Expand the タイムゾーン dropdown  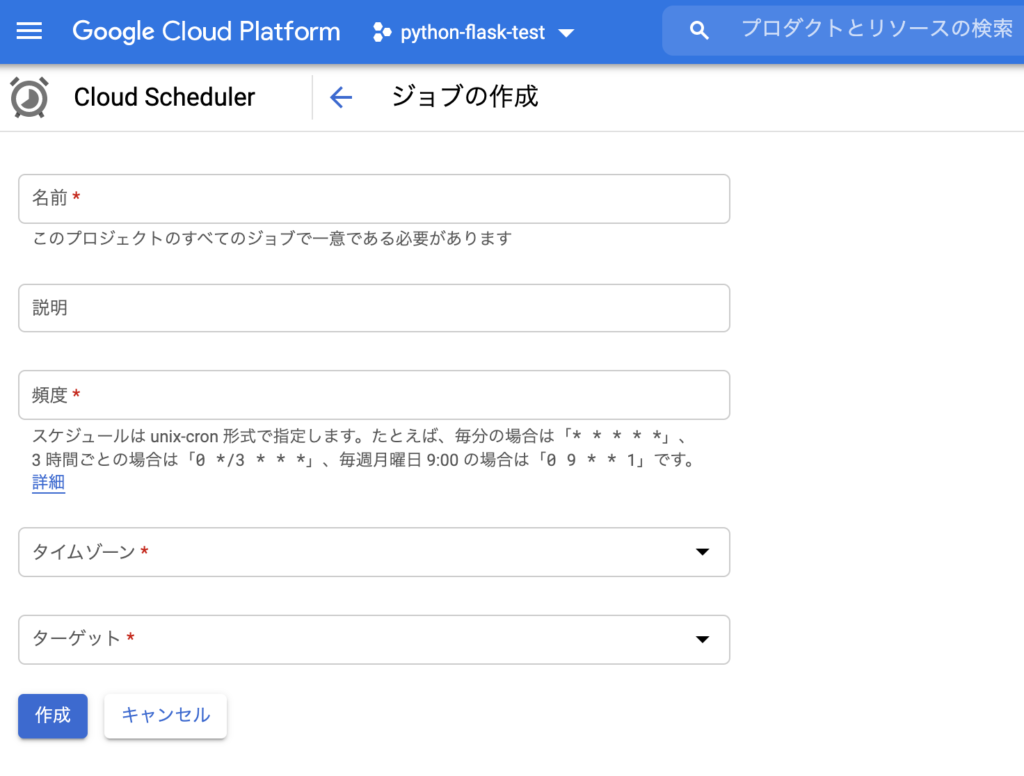point(374,552)
